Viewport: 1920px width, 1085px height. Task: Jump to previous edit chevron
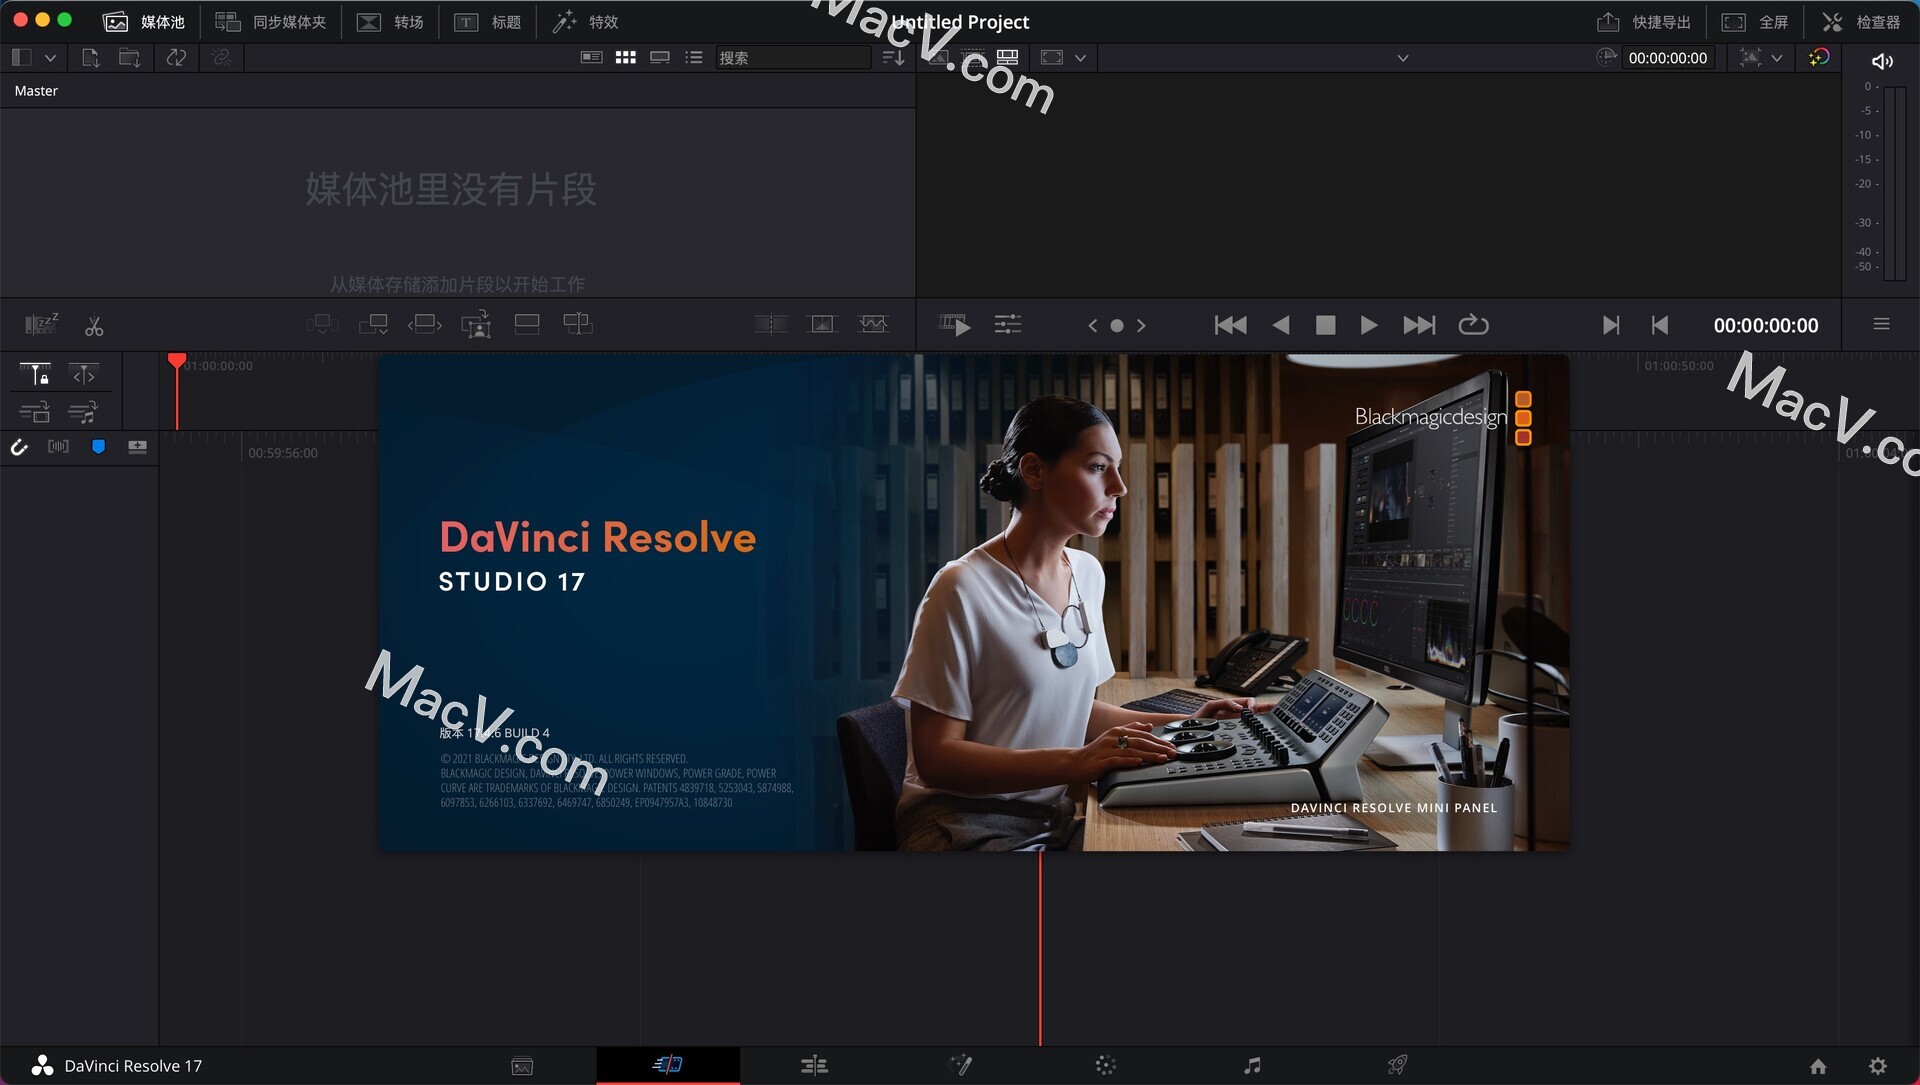1093,325
